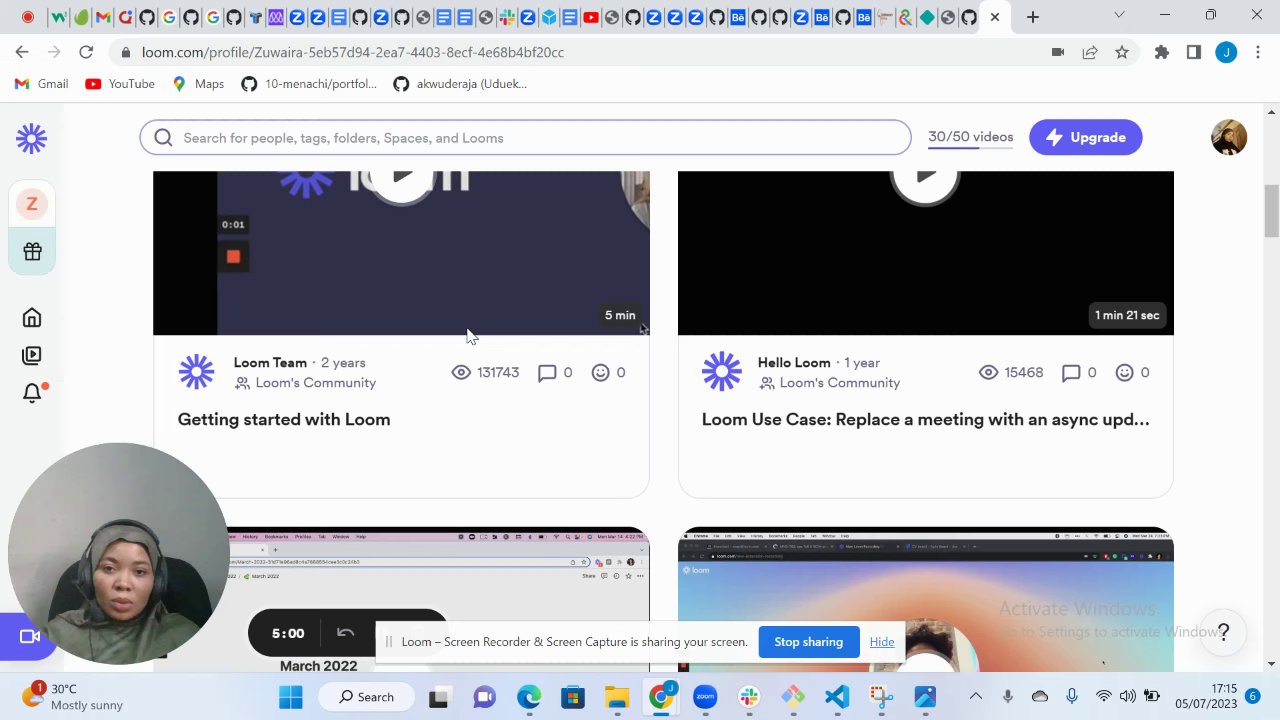Open Loom Use Case: Replace a meeting title
Image resolution: width=1280 pixels, height=720 pixels.
click(926, 420)
